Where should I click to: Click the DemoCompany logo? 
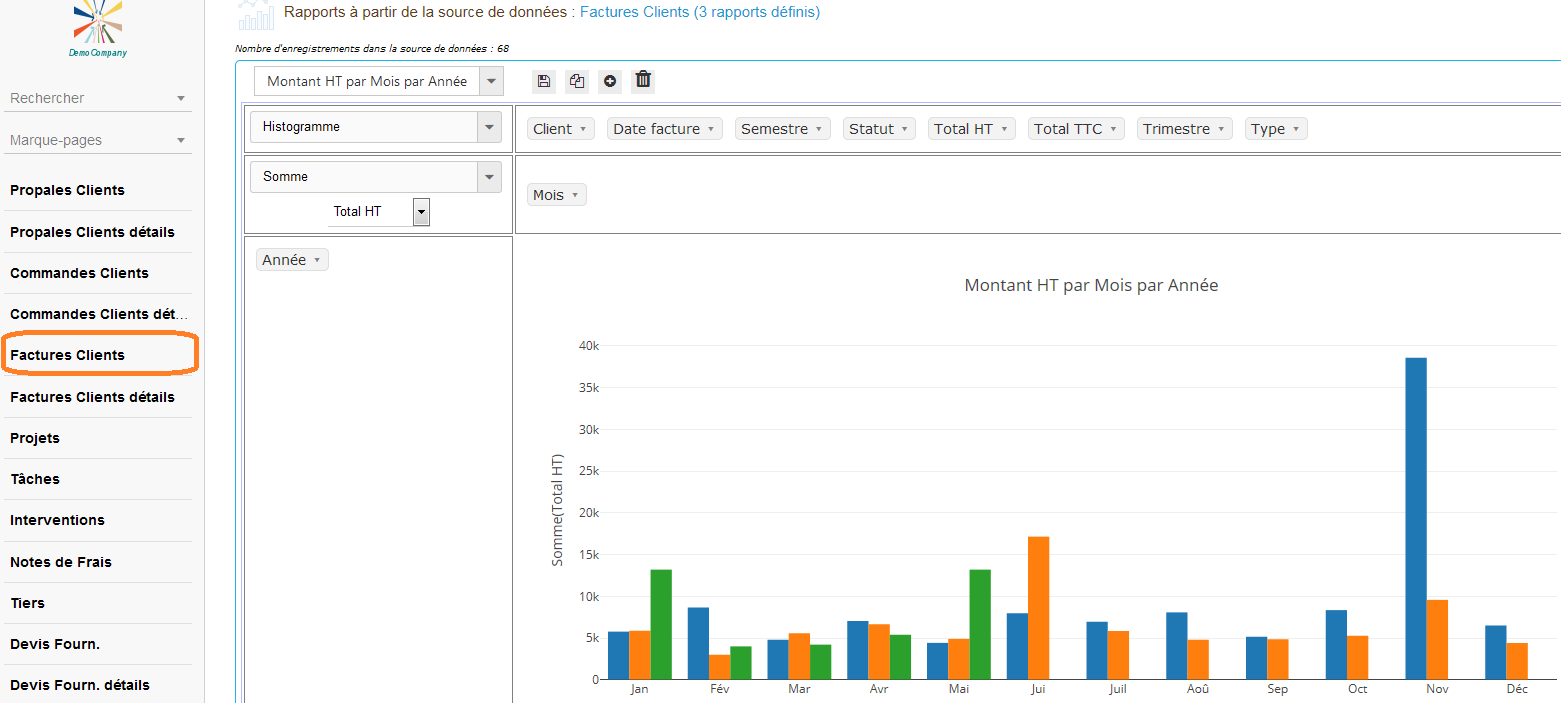pos(98,28)
